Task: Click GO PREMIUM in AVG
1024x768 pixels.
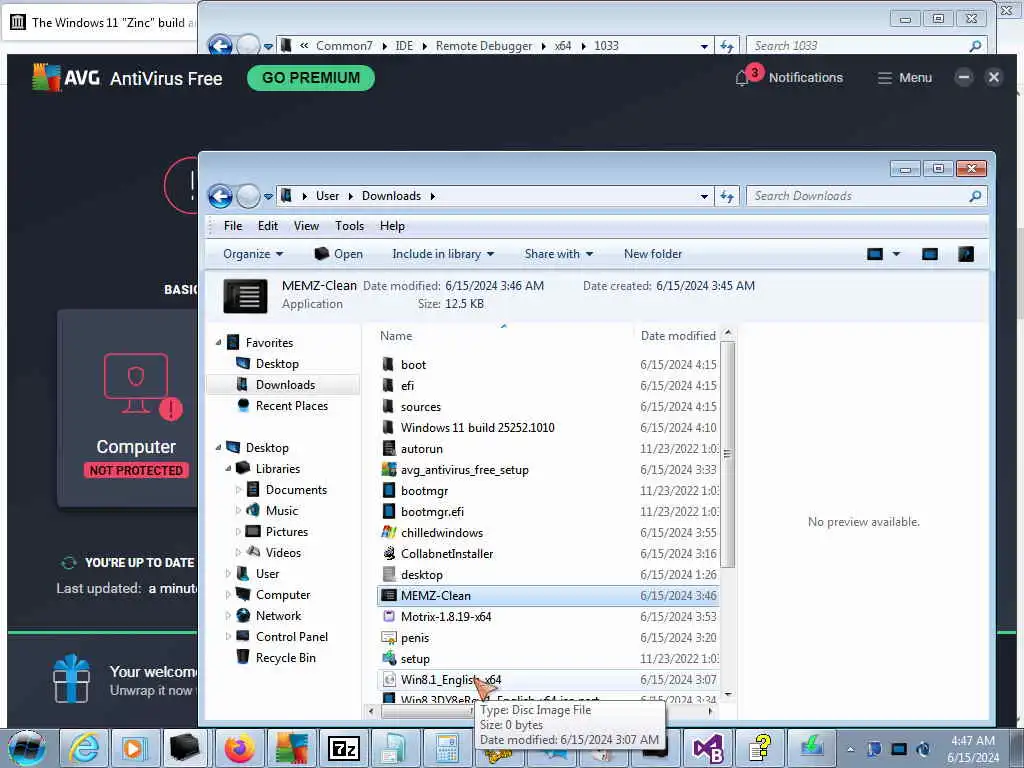Action: pyautogui.click(x=311, y=78)
